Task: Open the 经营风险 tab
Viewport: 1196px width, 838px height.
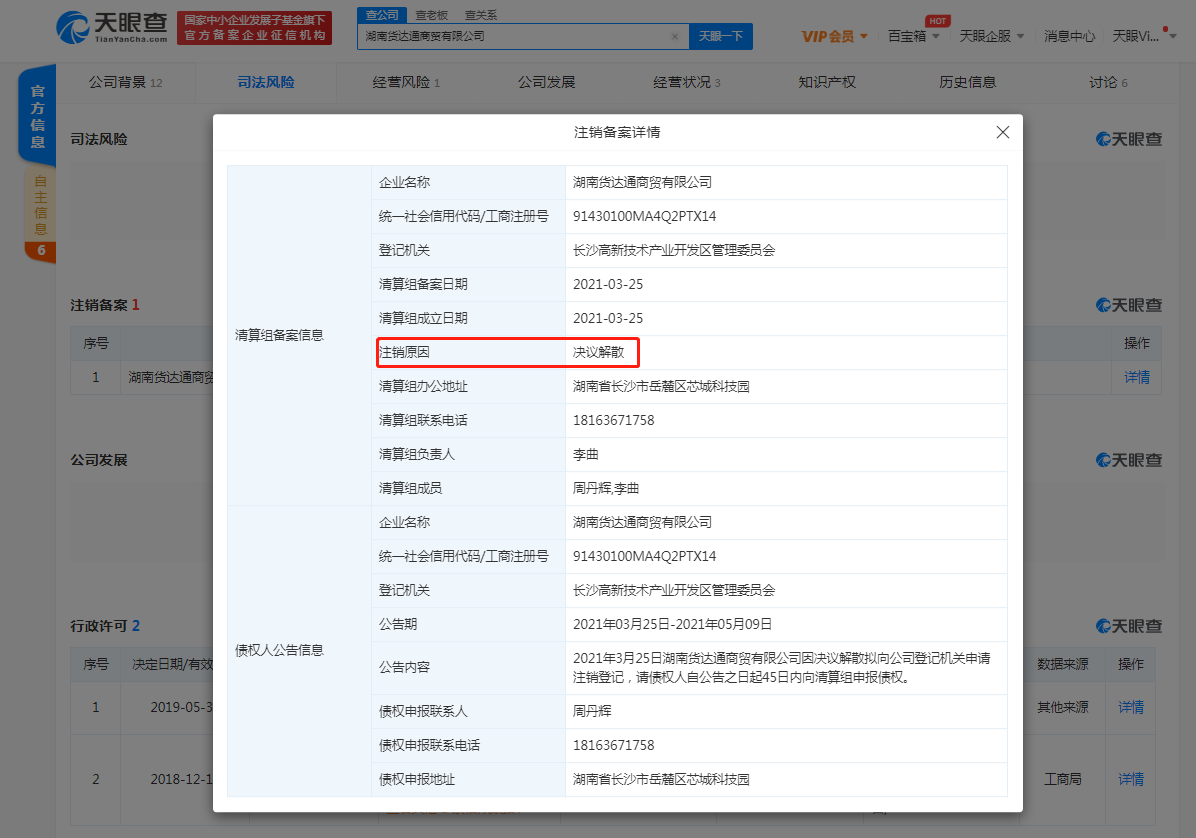Action: [405, 82]
